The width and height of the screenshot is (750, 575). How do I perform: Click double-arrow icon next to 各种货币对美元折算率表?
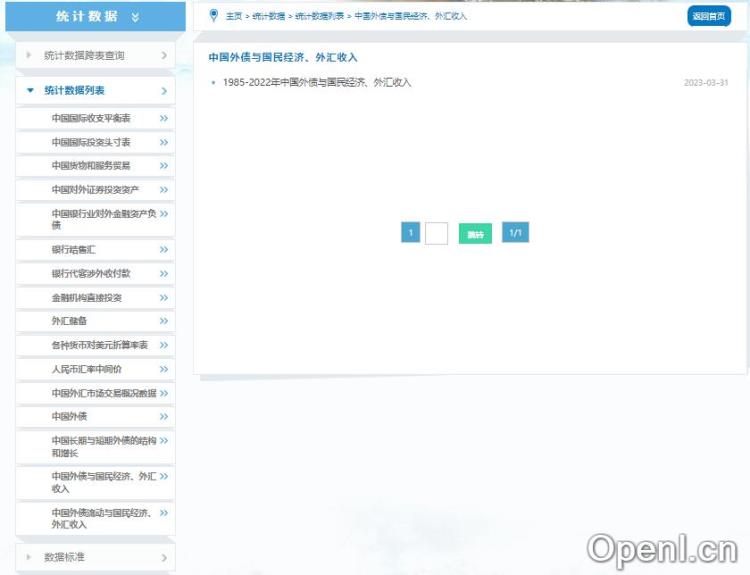[x=164, y=345]
